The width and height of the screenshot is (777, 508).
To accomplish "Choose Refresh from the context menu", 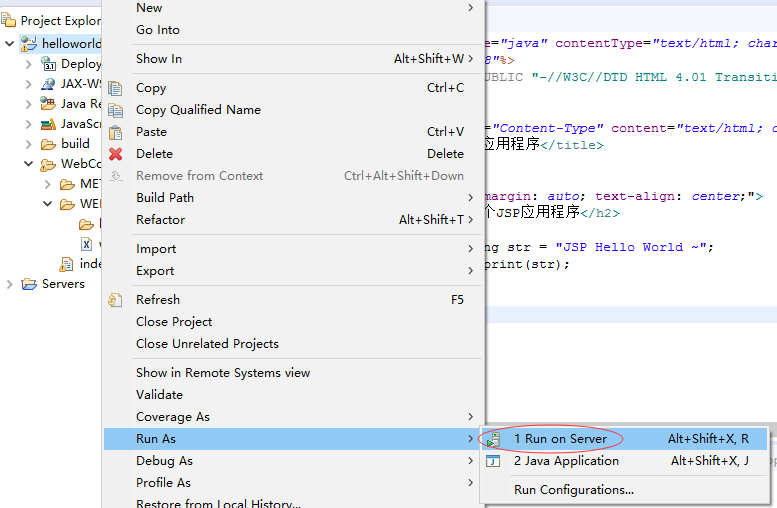I will coord(292,300).
